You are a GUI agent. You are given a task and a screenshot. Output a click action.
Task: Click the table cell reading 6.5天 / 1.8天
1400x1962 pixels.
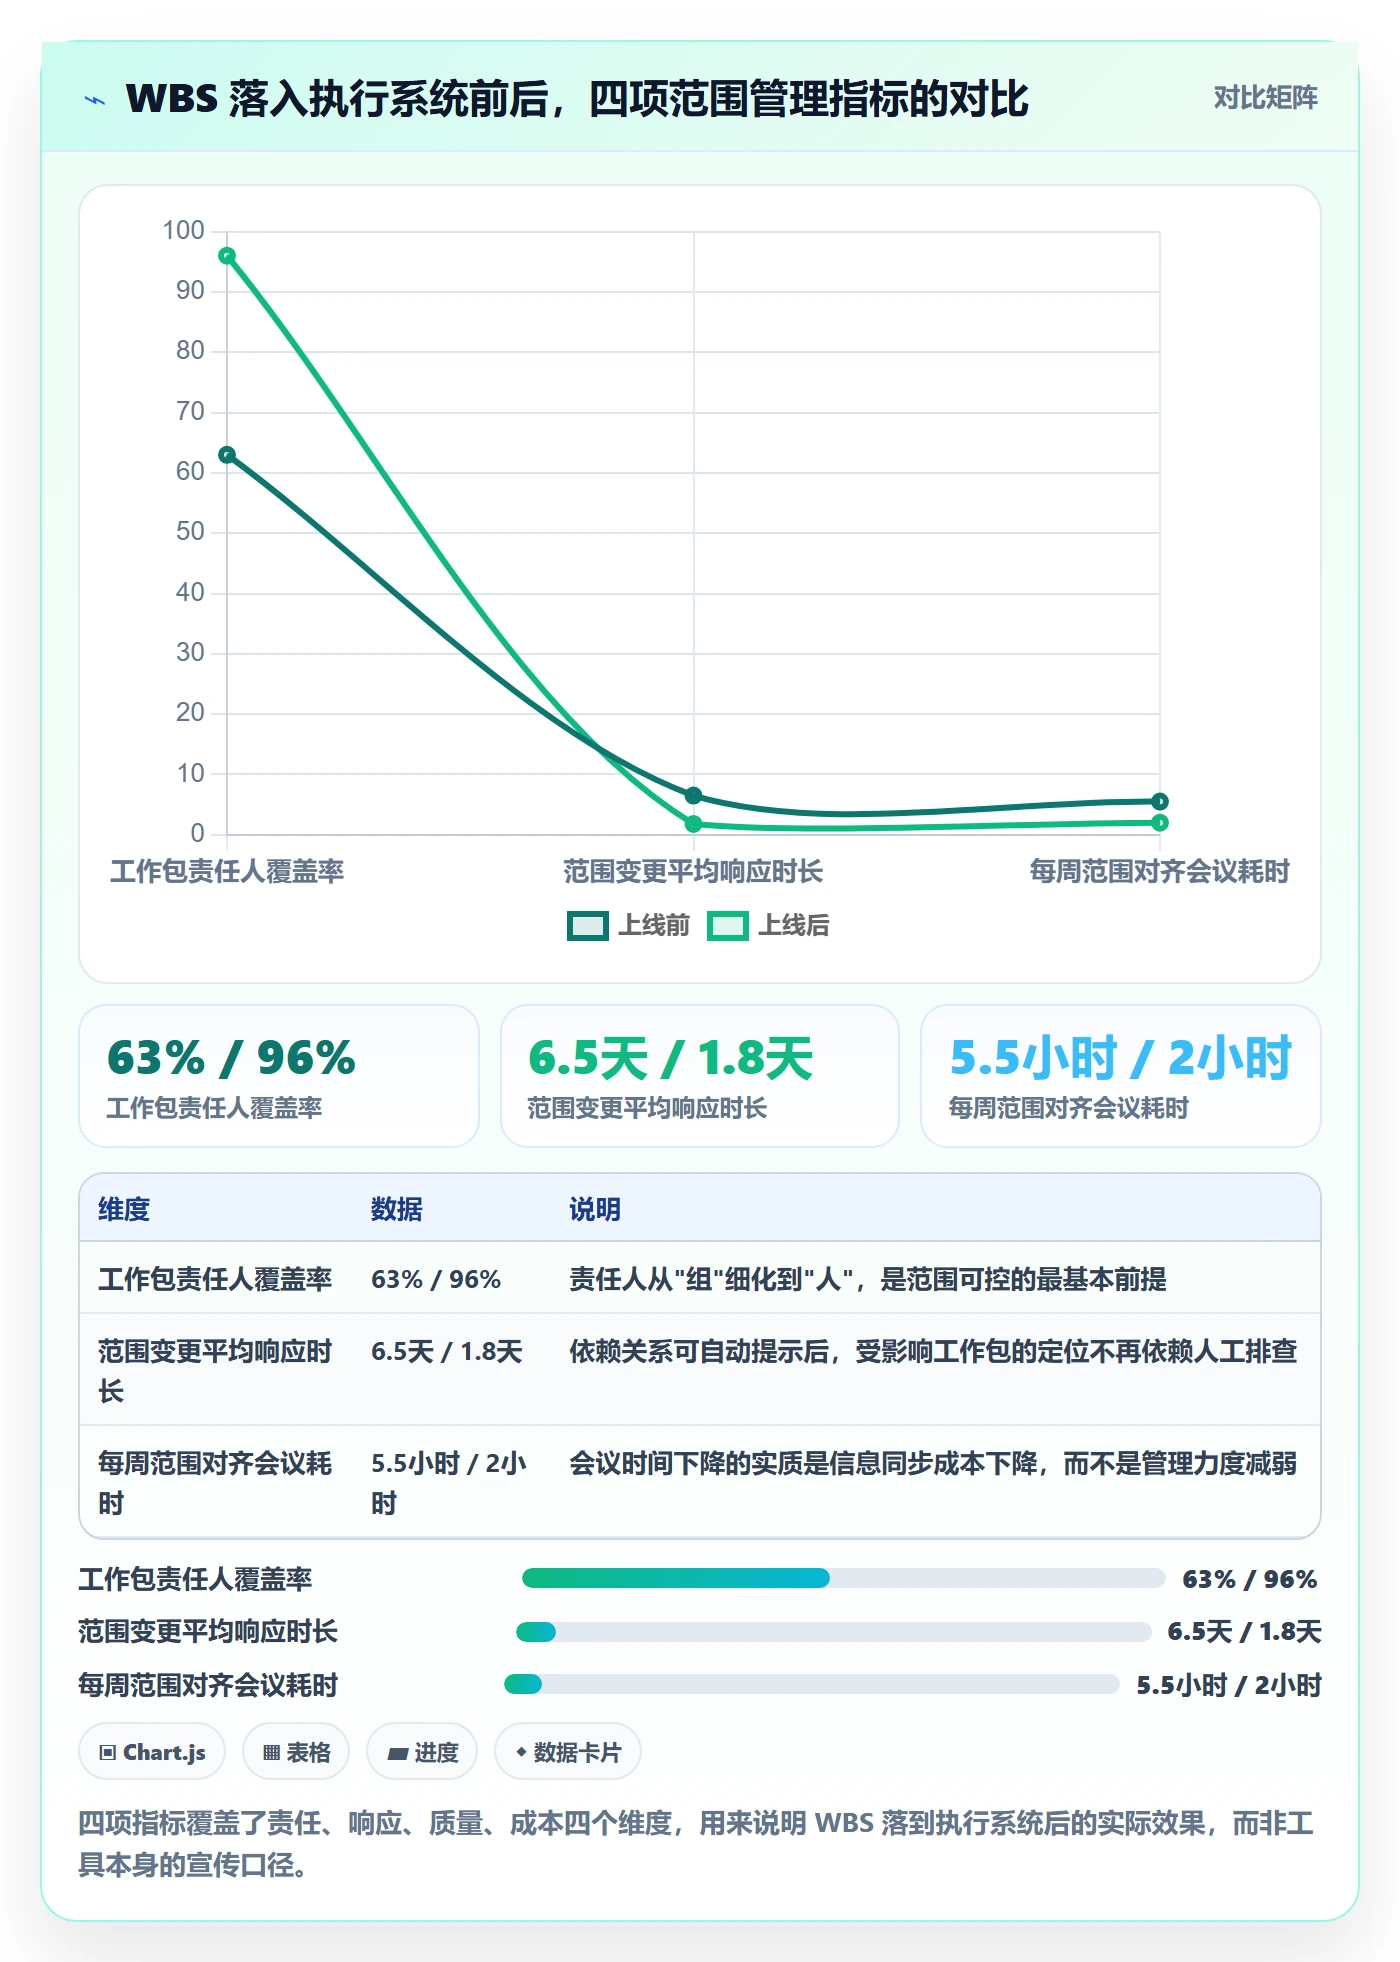point(447,1352)
